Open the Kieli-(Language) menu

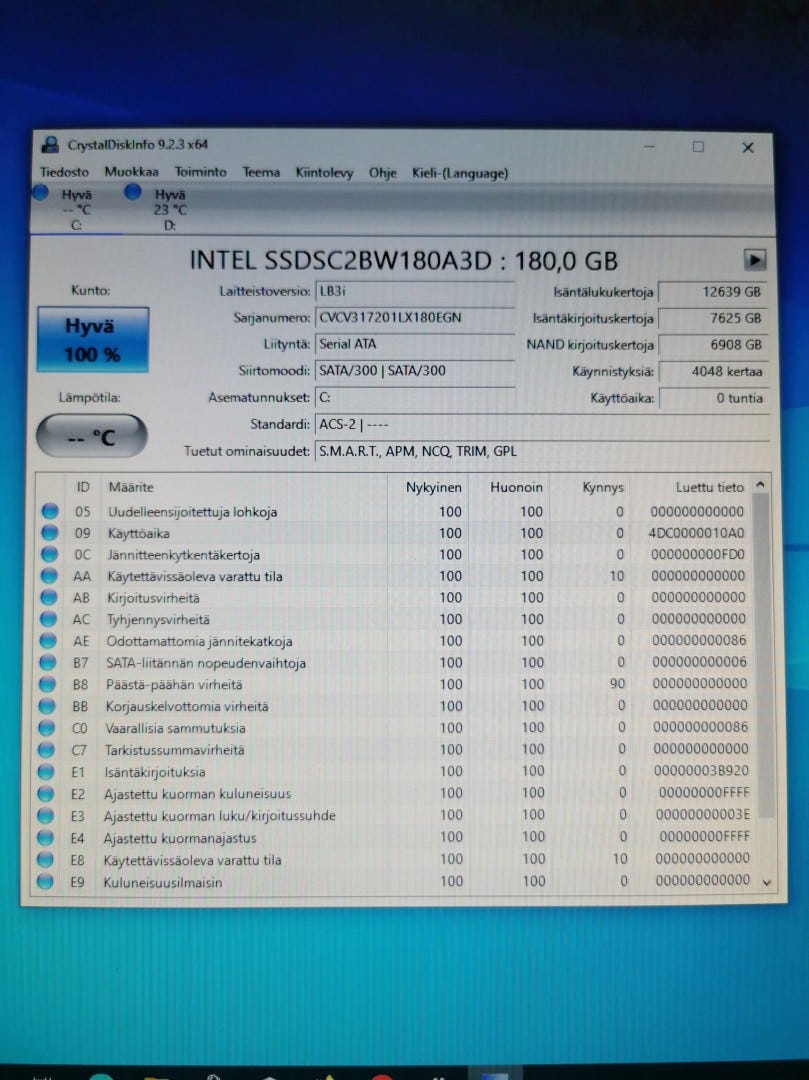point(460,172)
